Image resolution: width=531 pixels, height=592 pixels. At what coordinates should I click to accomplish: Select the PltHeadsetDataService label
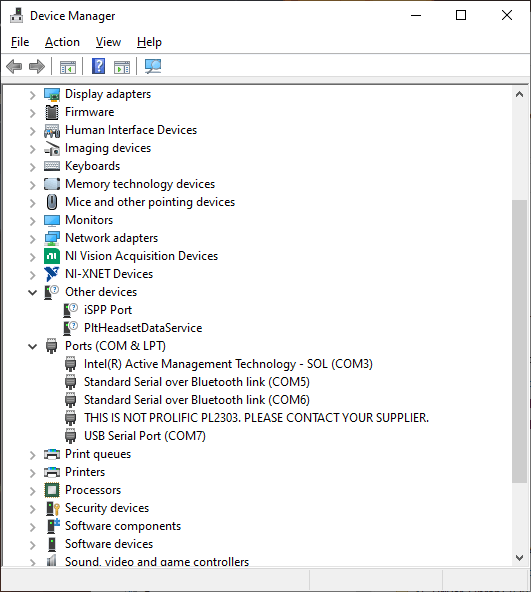(x=143, y=328)
